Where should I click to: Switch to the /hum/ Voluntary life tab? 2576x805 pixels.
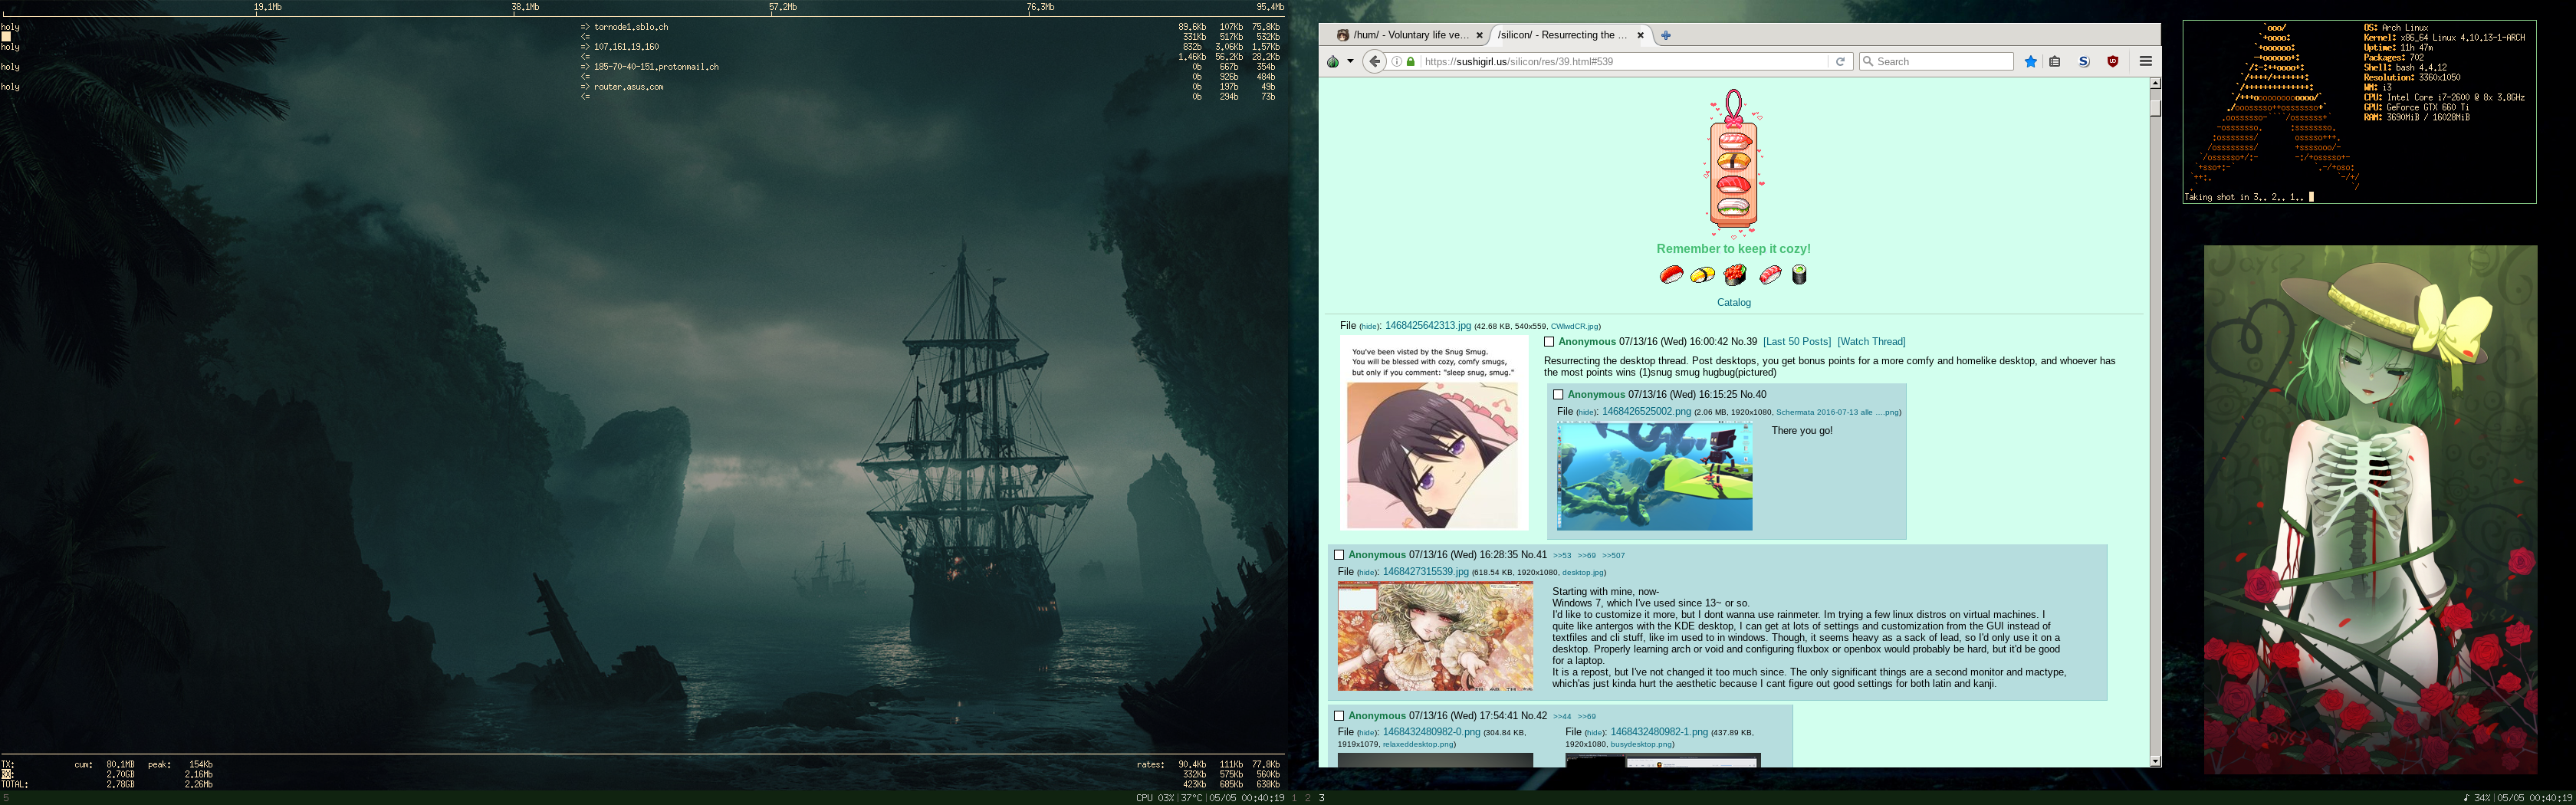click(x=1410, y=35)
